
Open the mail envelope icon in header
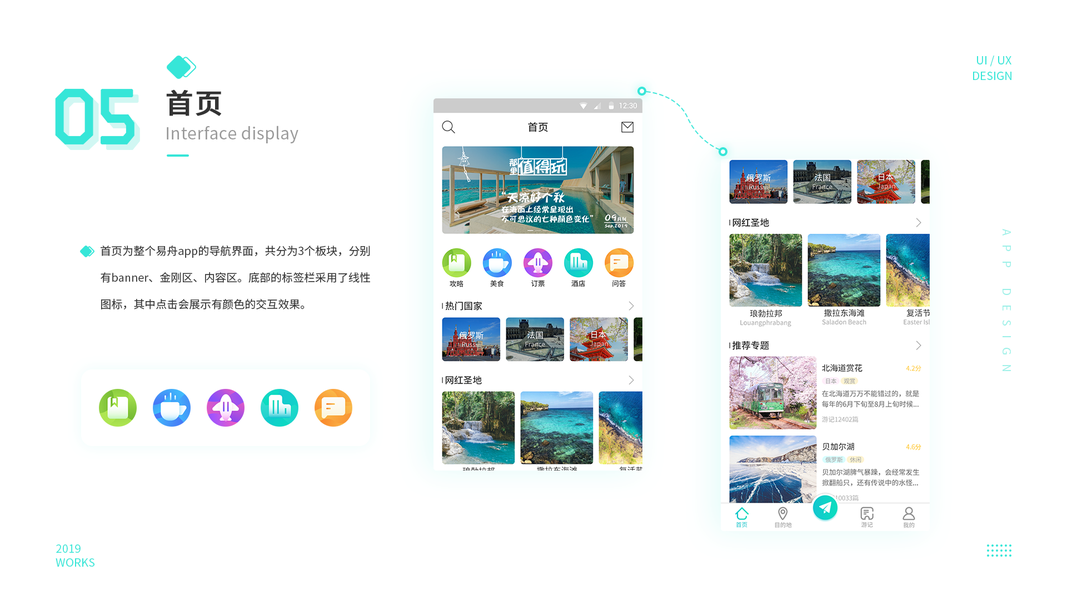click(627, 127)
